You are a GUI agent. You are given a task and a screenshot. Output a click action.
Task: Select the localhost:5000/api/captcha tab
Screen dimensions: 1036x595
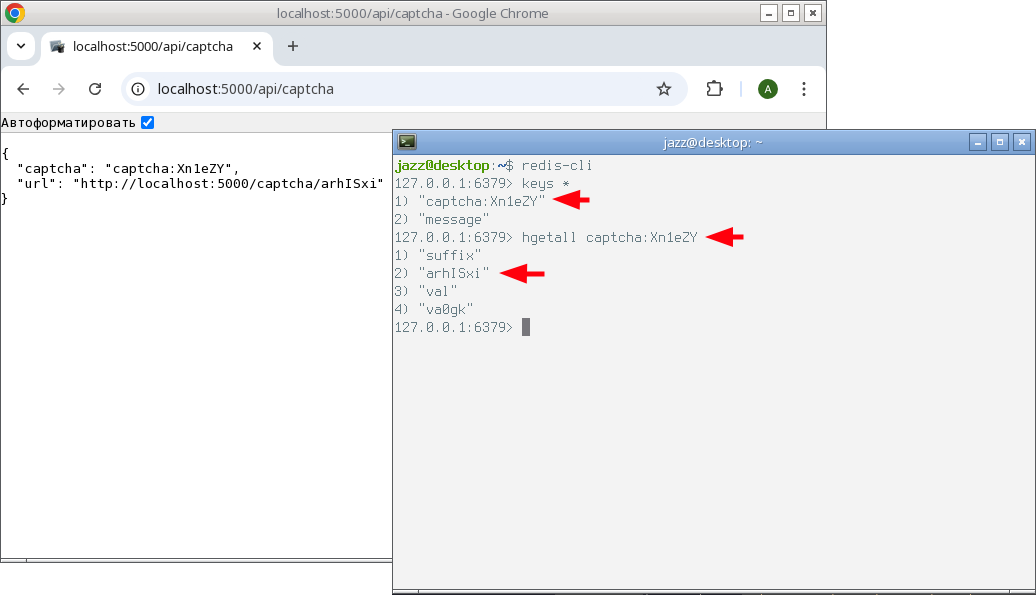pos(157,46)
